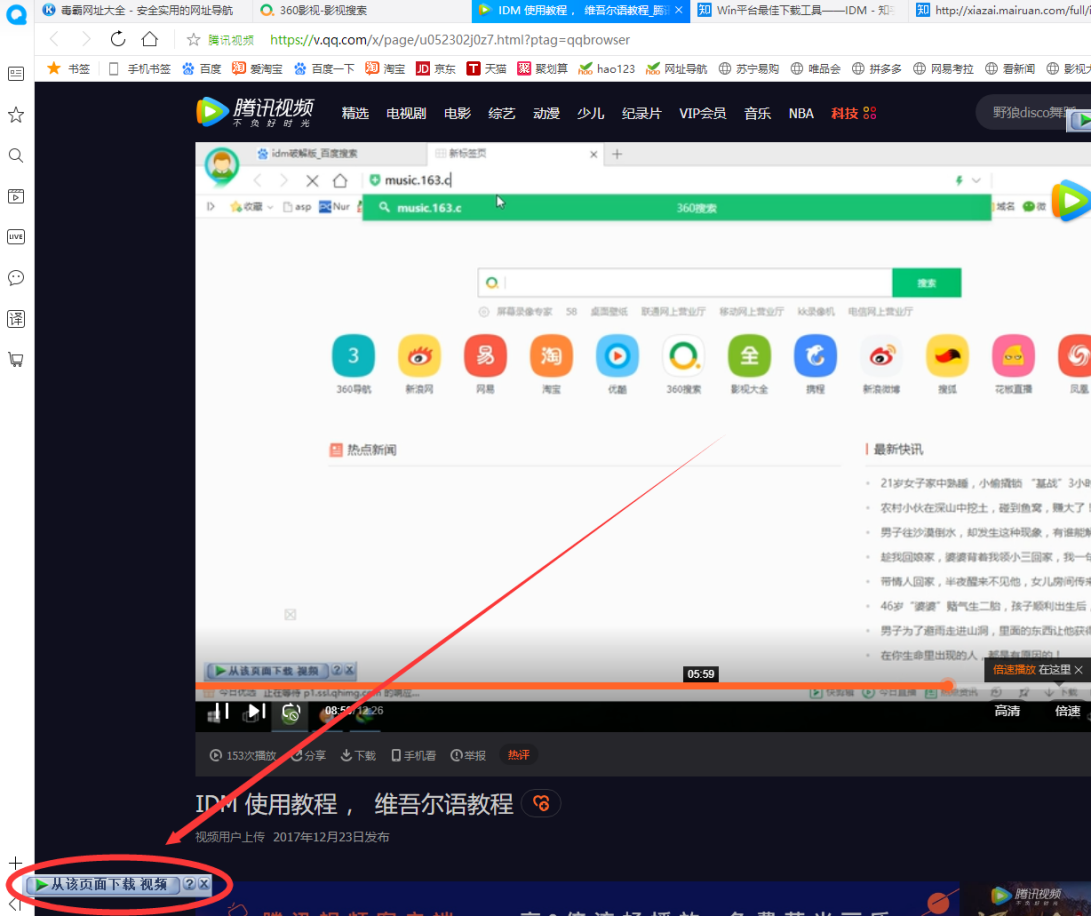Bookmark this page with the star icon

(x=194, y=40)
